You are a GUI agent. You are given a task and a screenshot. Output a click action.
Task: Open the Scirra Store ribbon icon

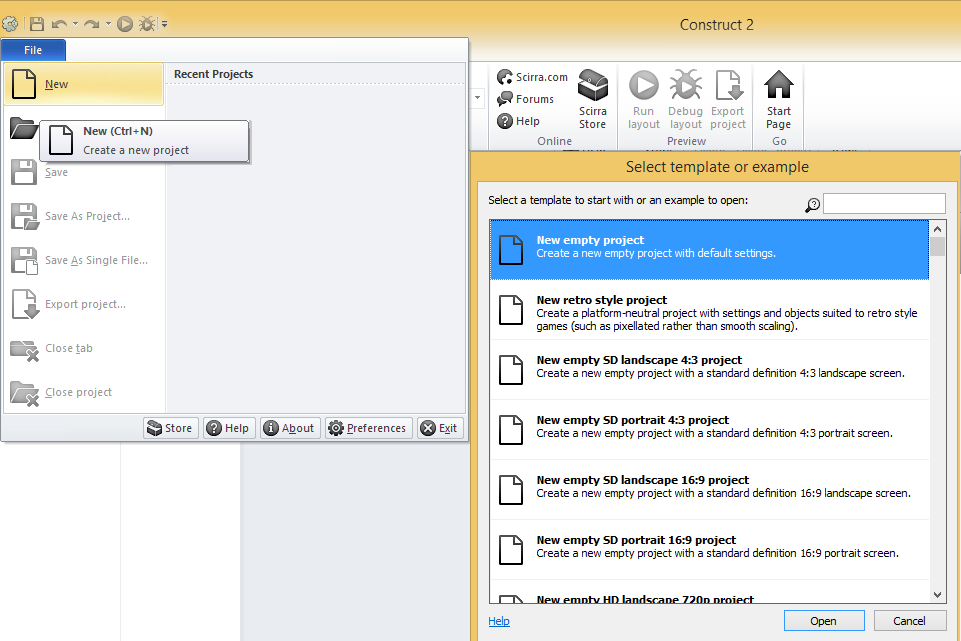pos(593,99)
